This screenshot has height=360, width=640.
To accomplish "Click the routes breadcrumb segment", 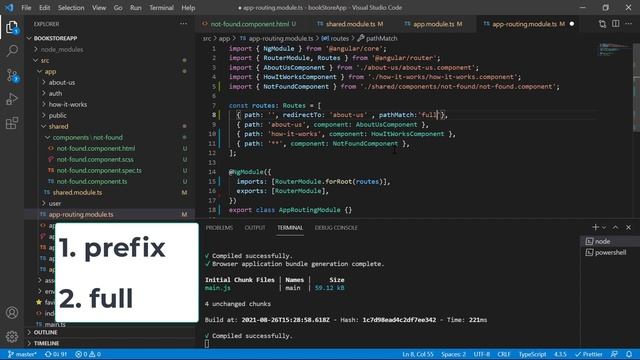I will tap(336, 38).
